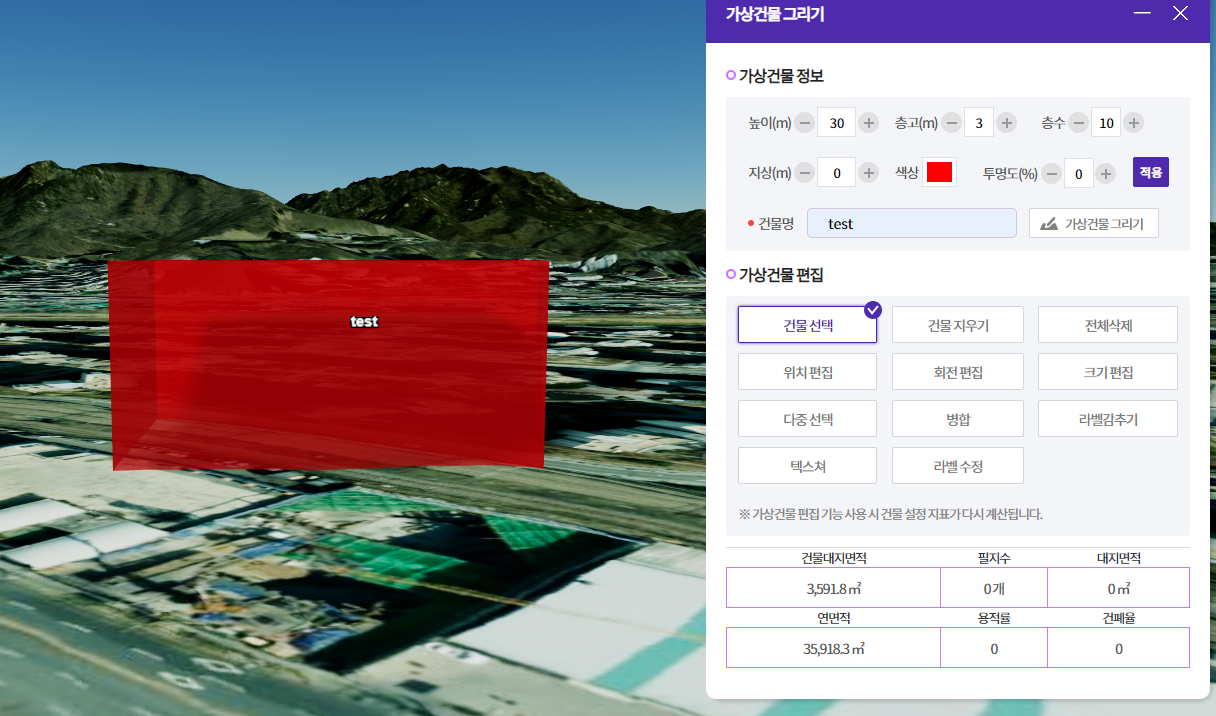Increase 투명도(%) transparency with plus

point(1106,173)
